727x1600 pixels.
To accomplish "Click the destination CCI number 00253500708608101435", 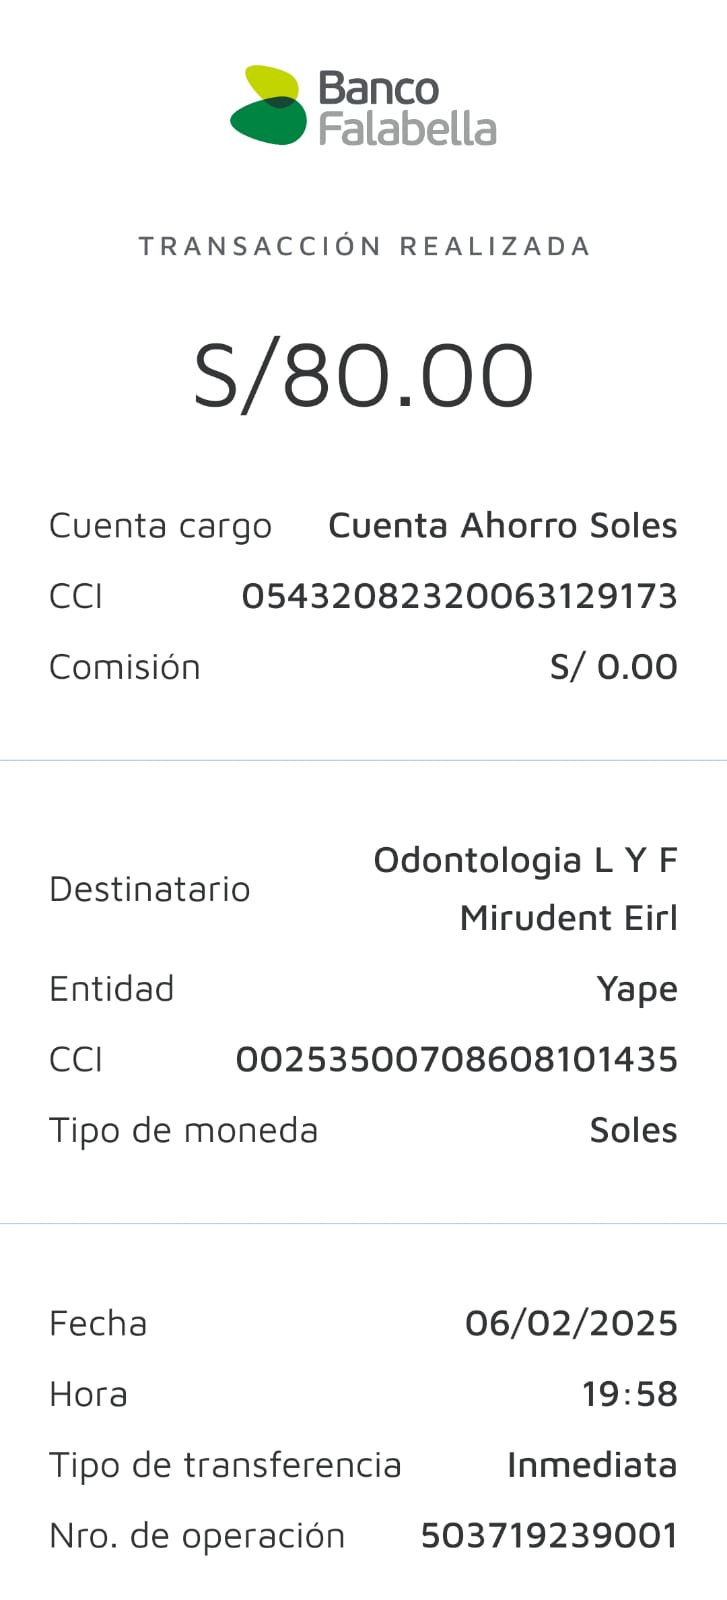I will 456,1059.
